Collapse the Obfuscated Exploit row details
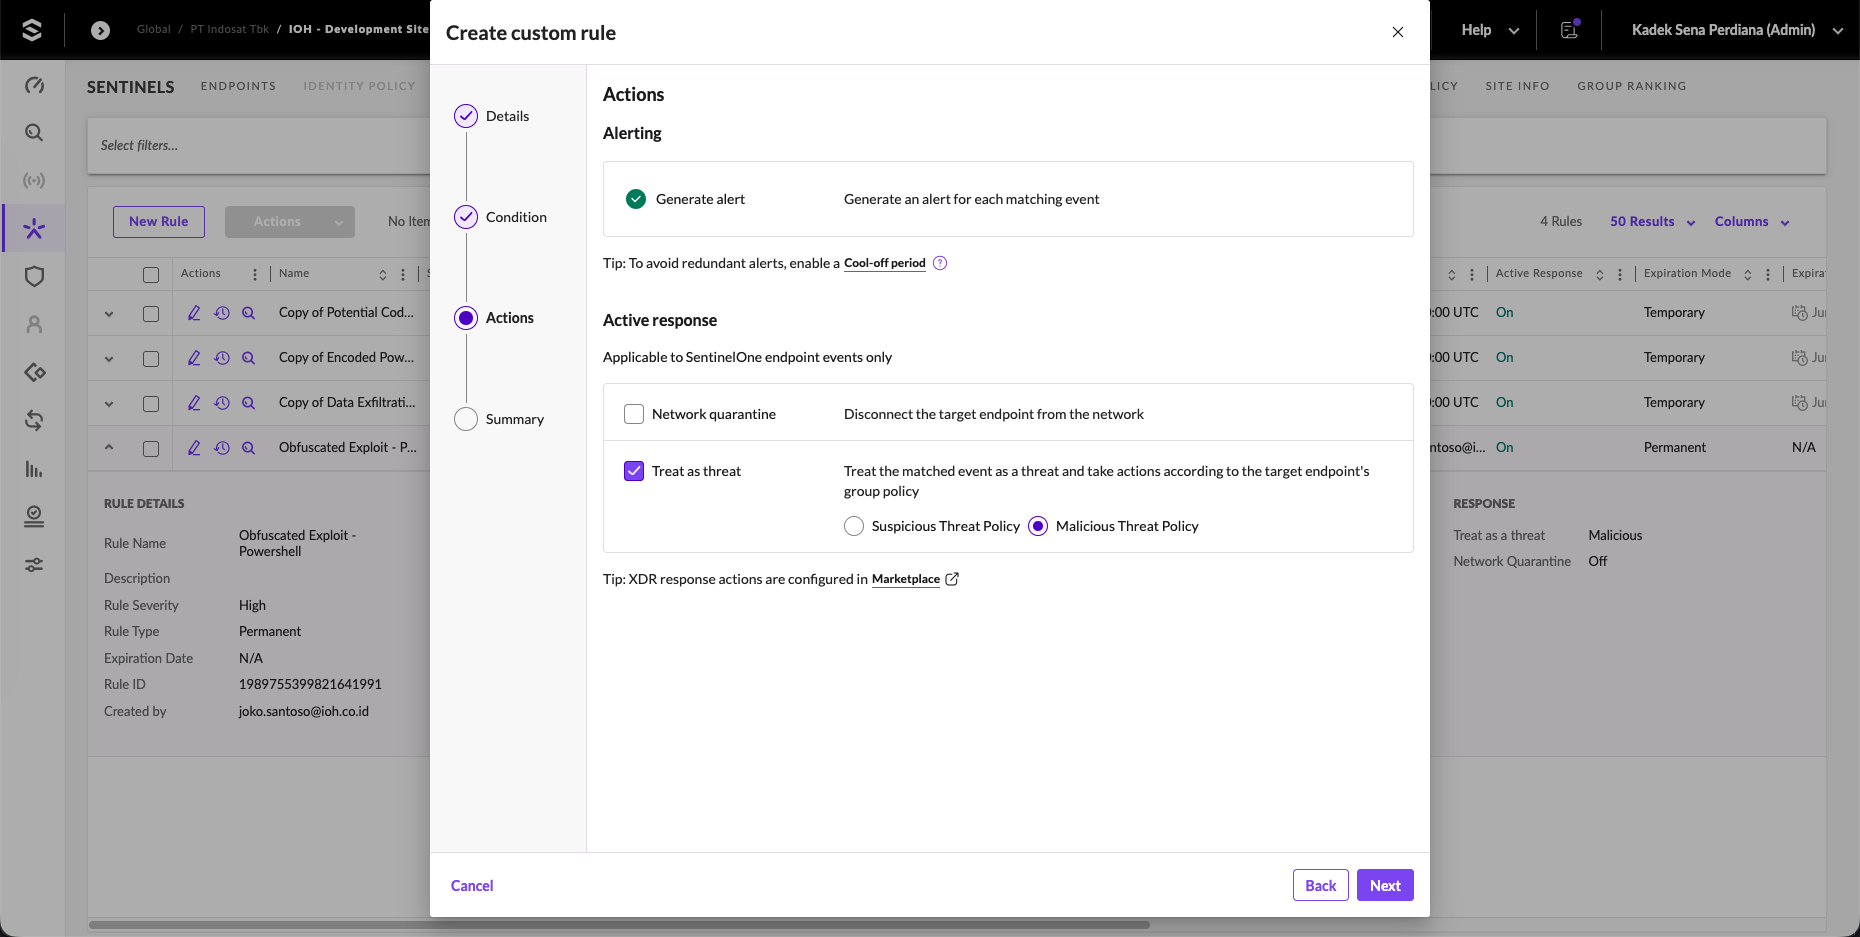The image size is (1860, 937). (109, 447)
